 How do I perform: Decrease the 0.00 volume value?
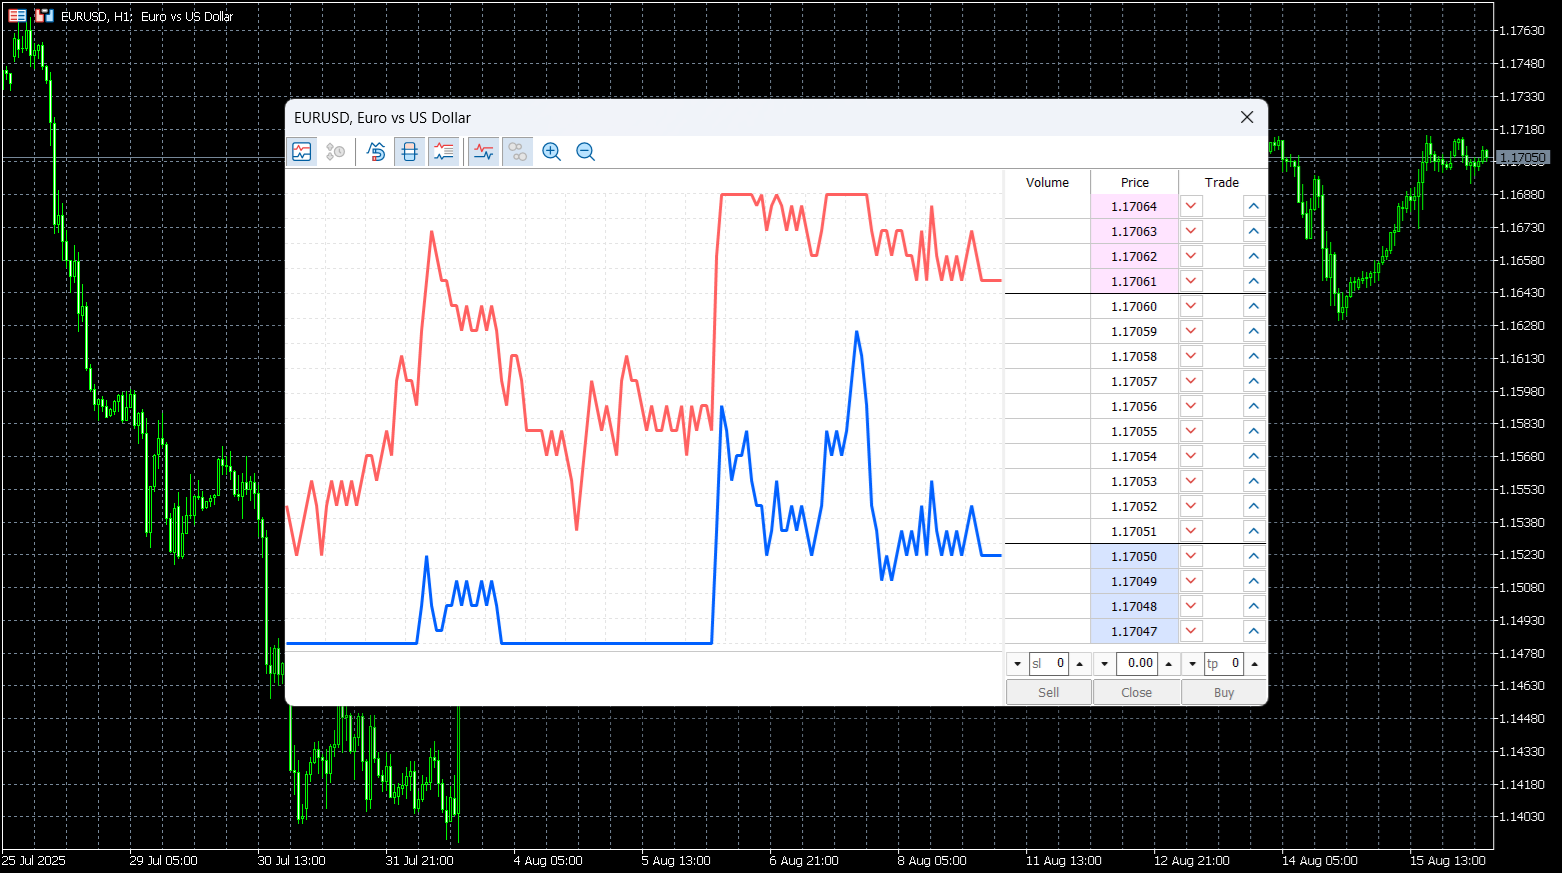tap(1105, 664)
